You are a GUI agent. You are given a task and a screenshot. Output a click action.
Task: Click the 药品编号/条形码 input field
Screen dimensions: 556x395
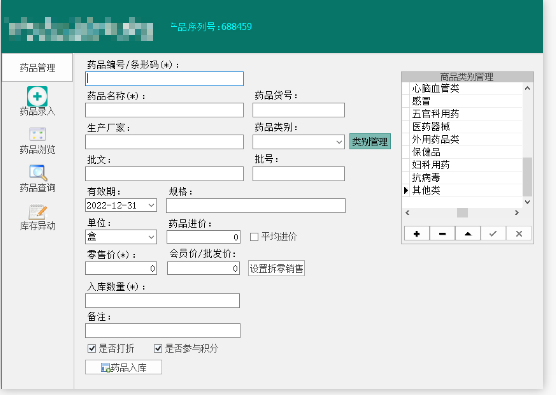coord(164,78)
